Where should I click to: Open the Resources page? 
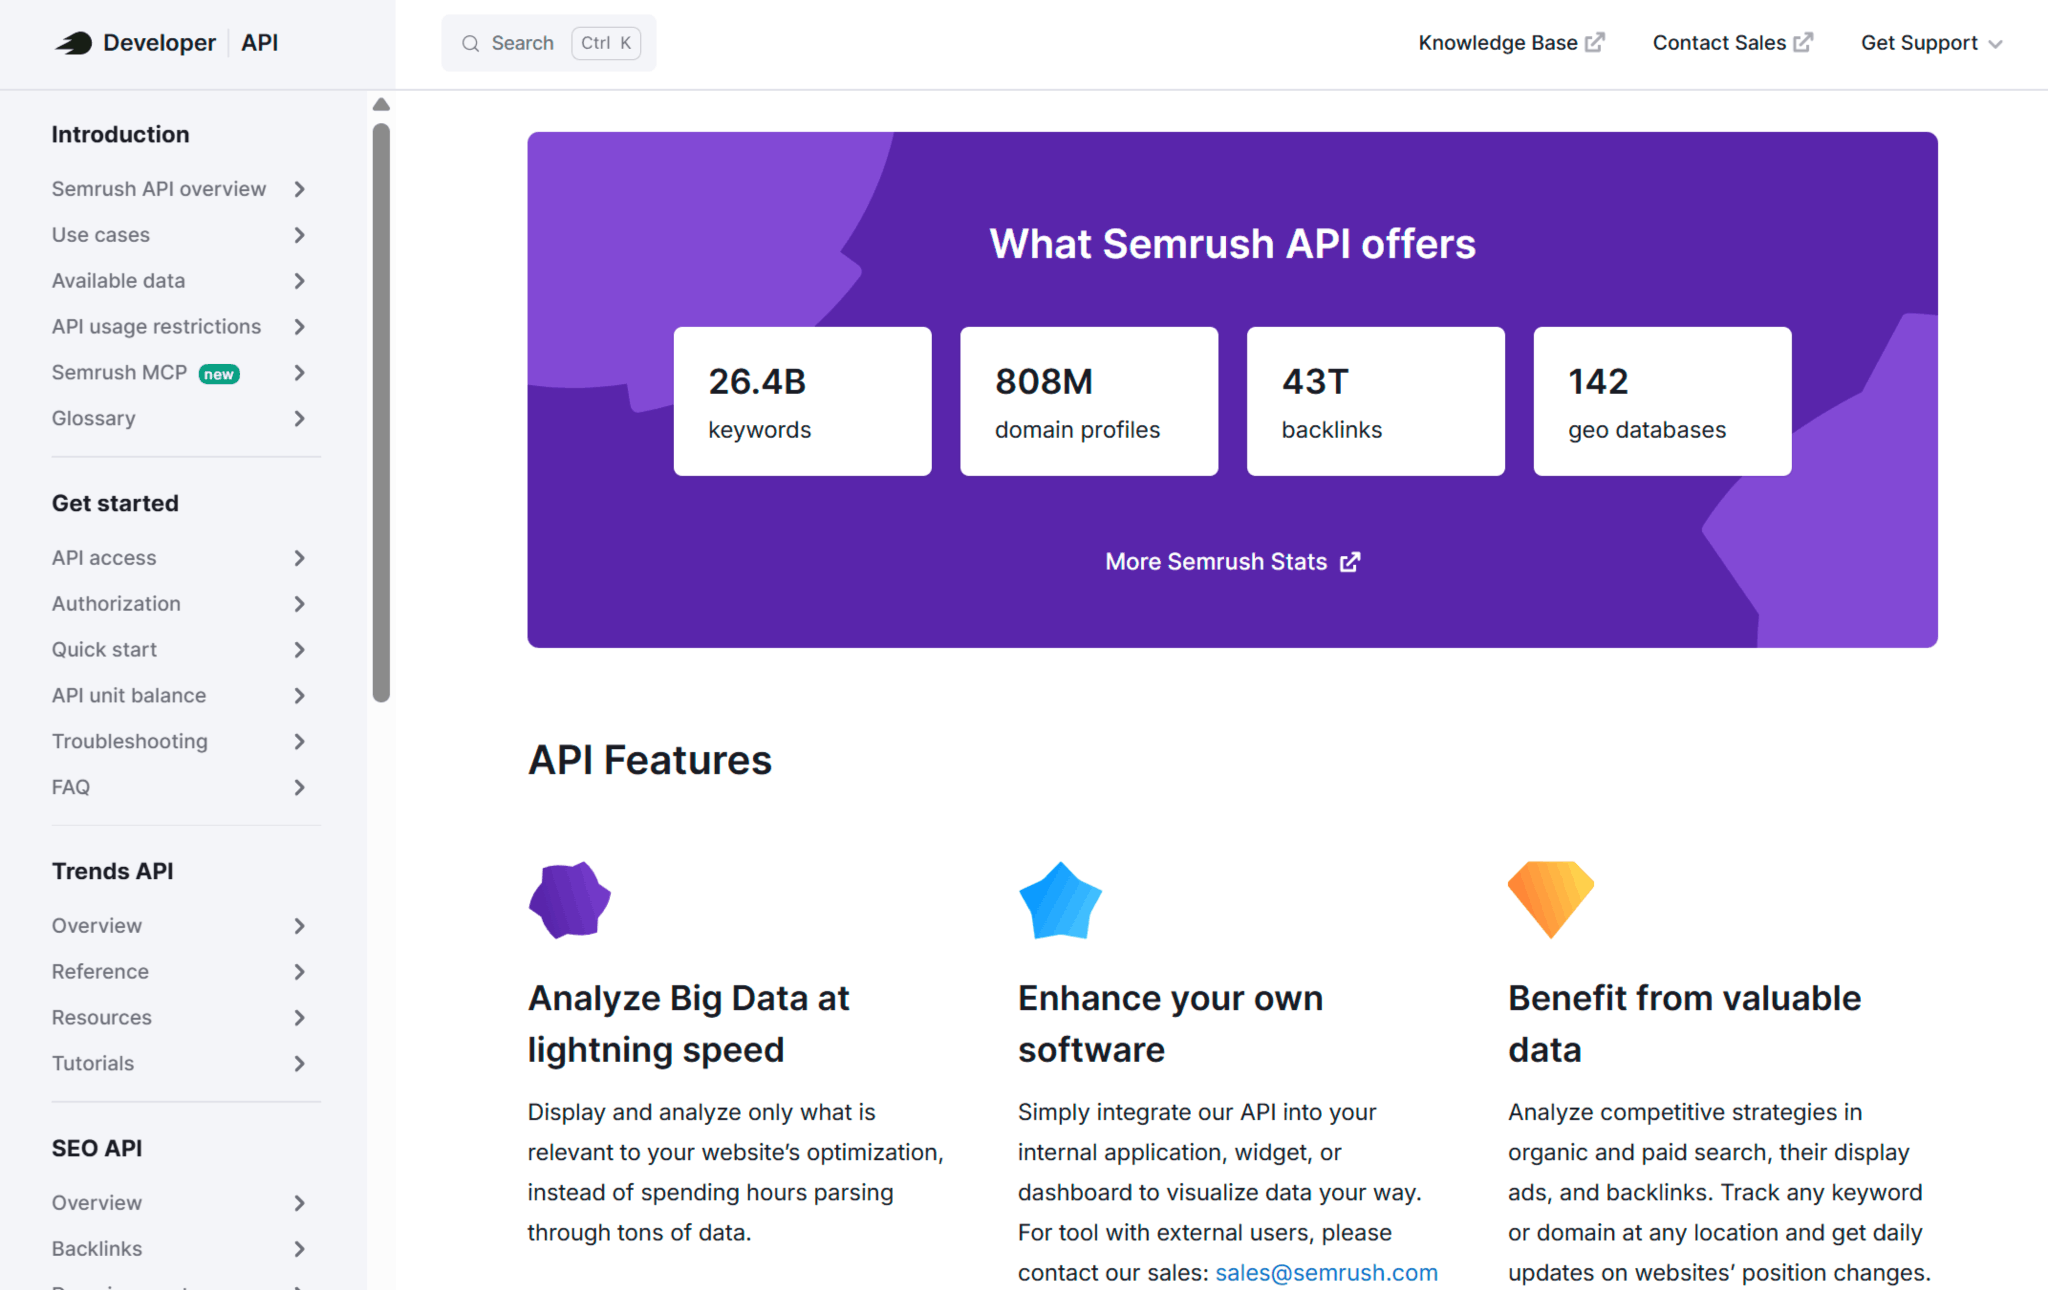pyautogui.click(x=102, y=1018)
